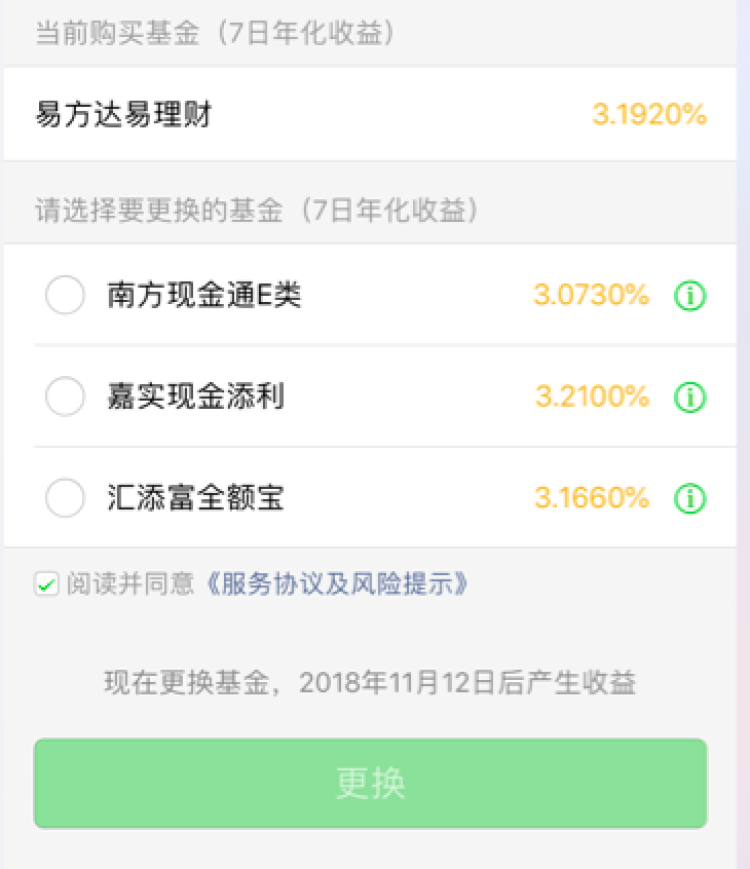The width and height of the screenshot is (750, 869).
Task: Uncheck the 阅读并同意 agreement checkbox
Action: point(47,584)
